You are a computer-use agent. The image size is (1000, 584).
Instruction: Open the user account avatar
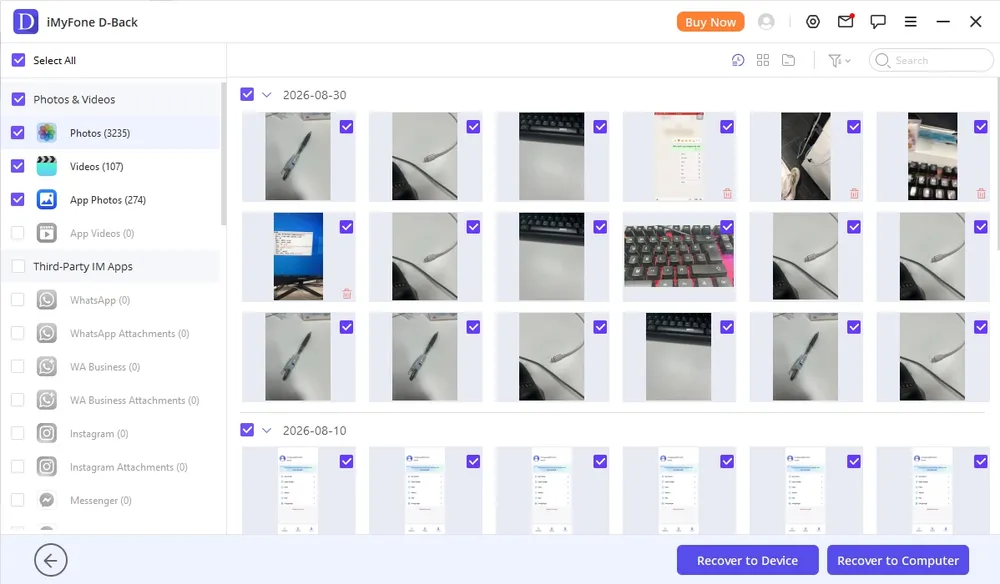pos(766,22)
